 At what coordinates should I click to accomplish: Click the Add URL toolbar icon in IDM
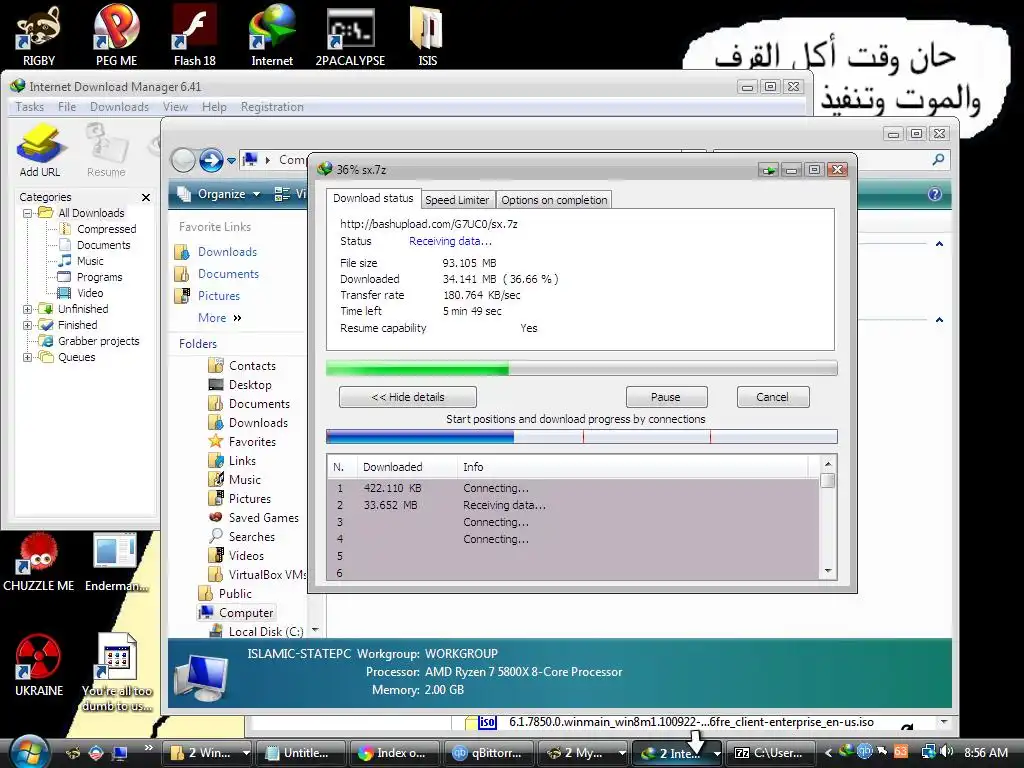pyautogui.click(x=40, y=151)
